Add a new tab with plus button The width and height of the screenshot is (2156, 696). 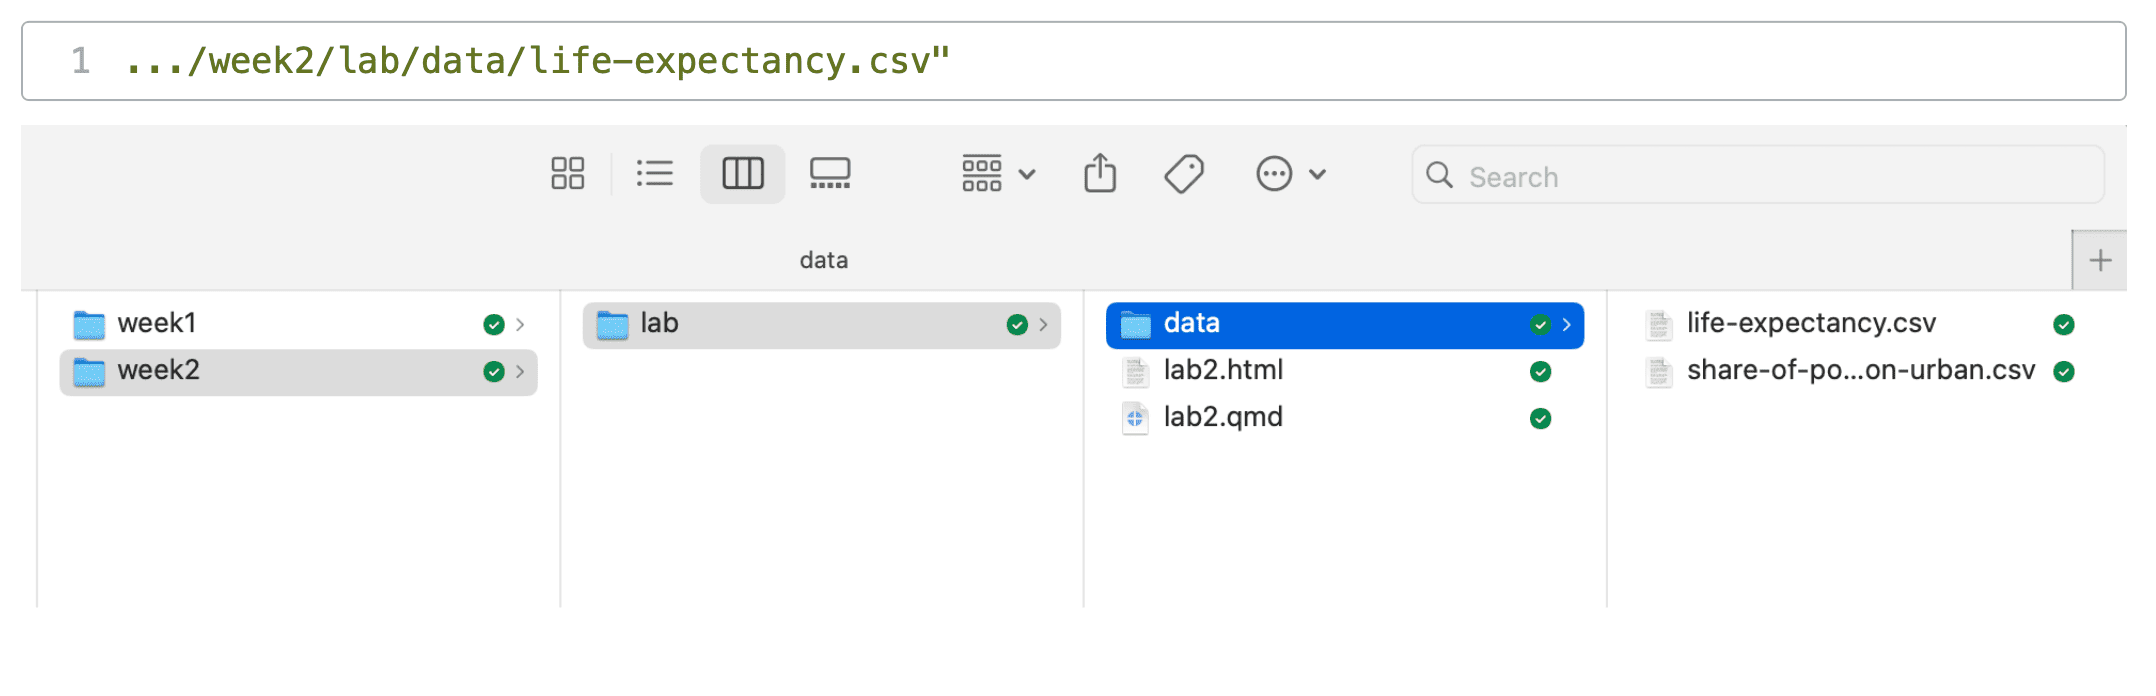click(2100, 261)
